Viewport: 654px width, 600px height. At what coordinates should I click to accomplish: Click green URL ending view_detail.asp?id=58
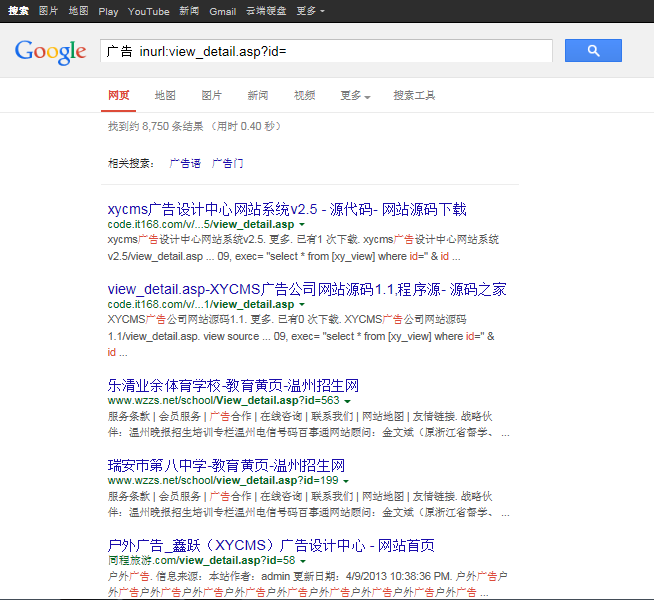tap(201, 560)
